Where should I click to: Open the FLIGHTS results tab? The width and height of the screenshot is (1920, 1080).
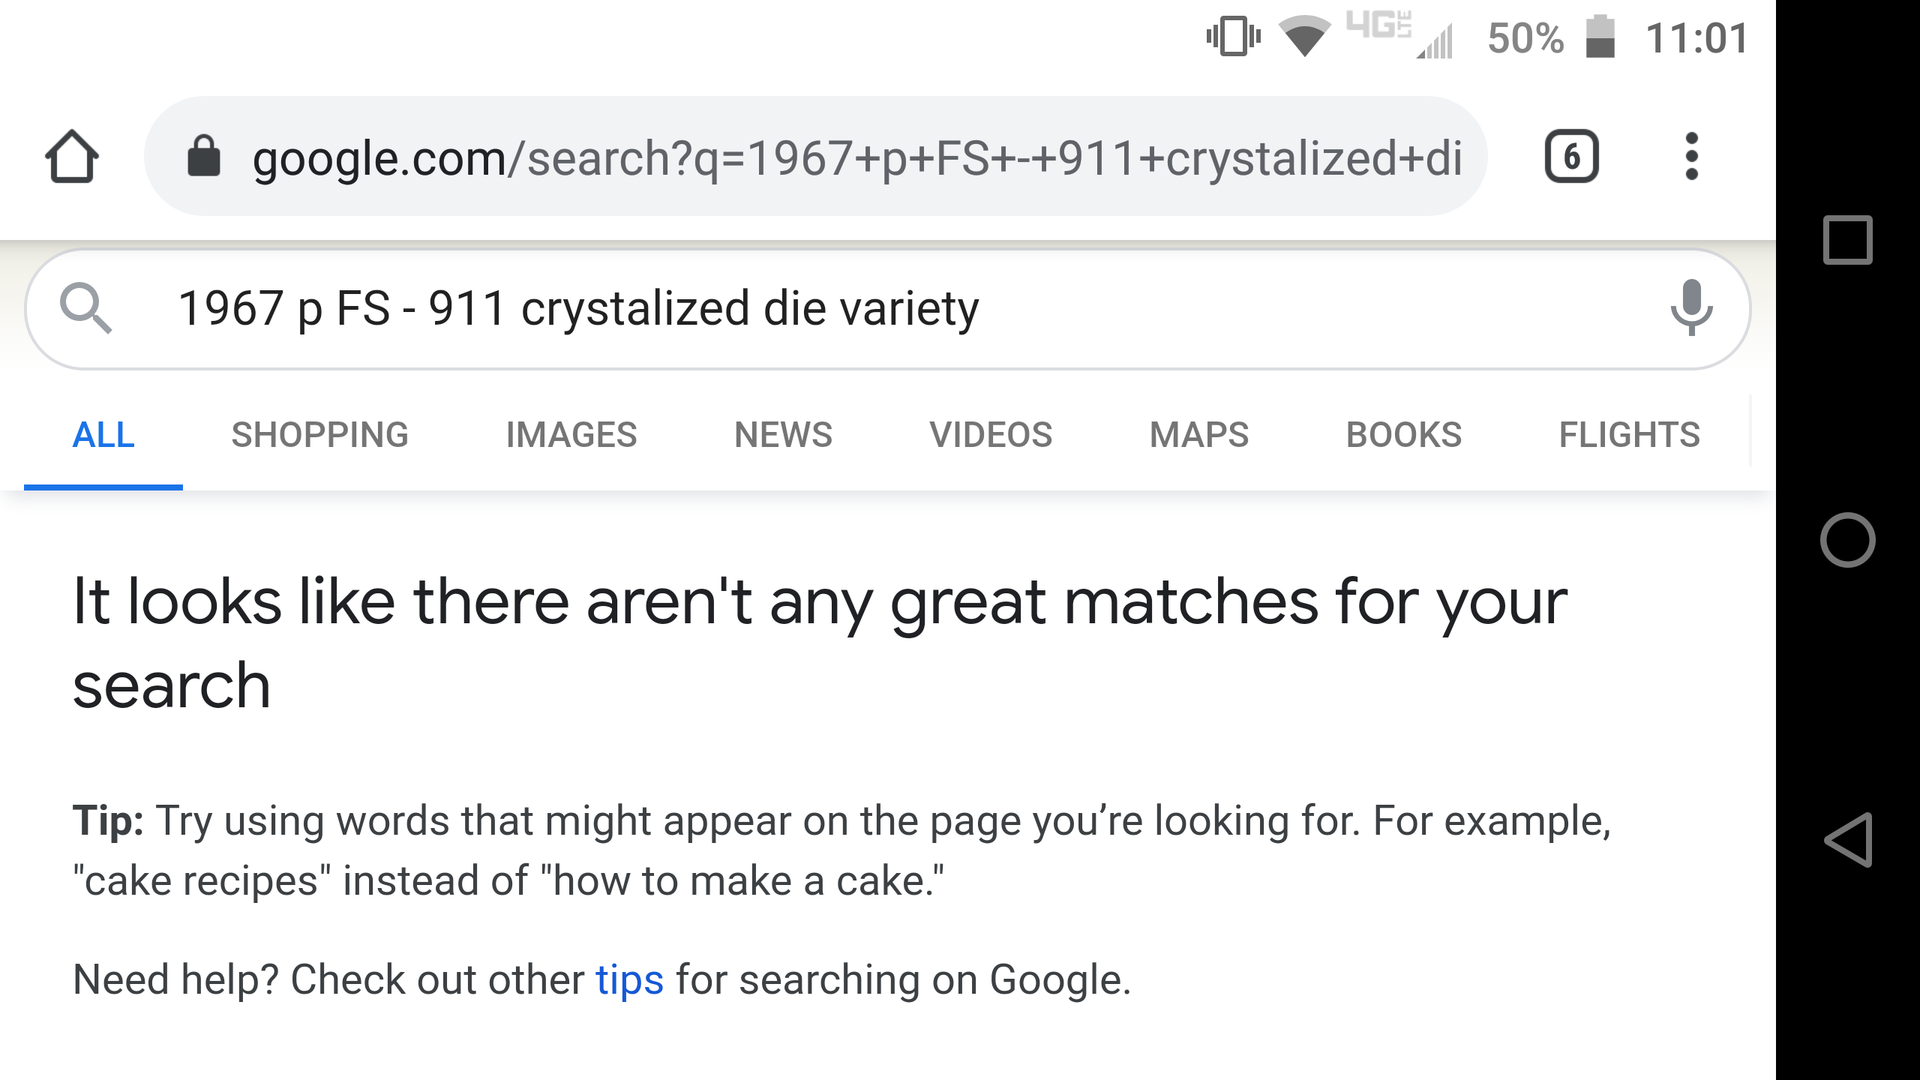[1629, 435]
